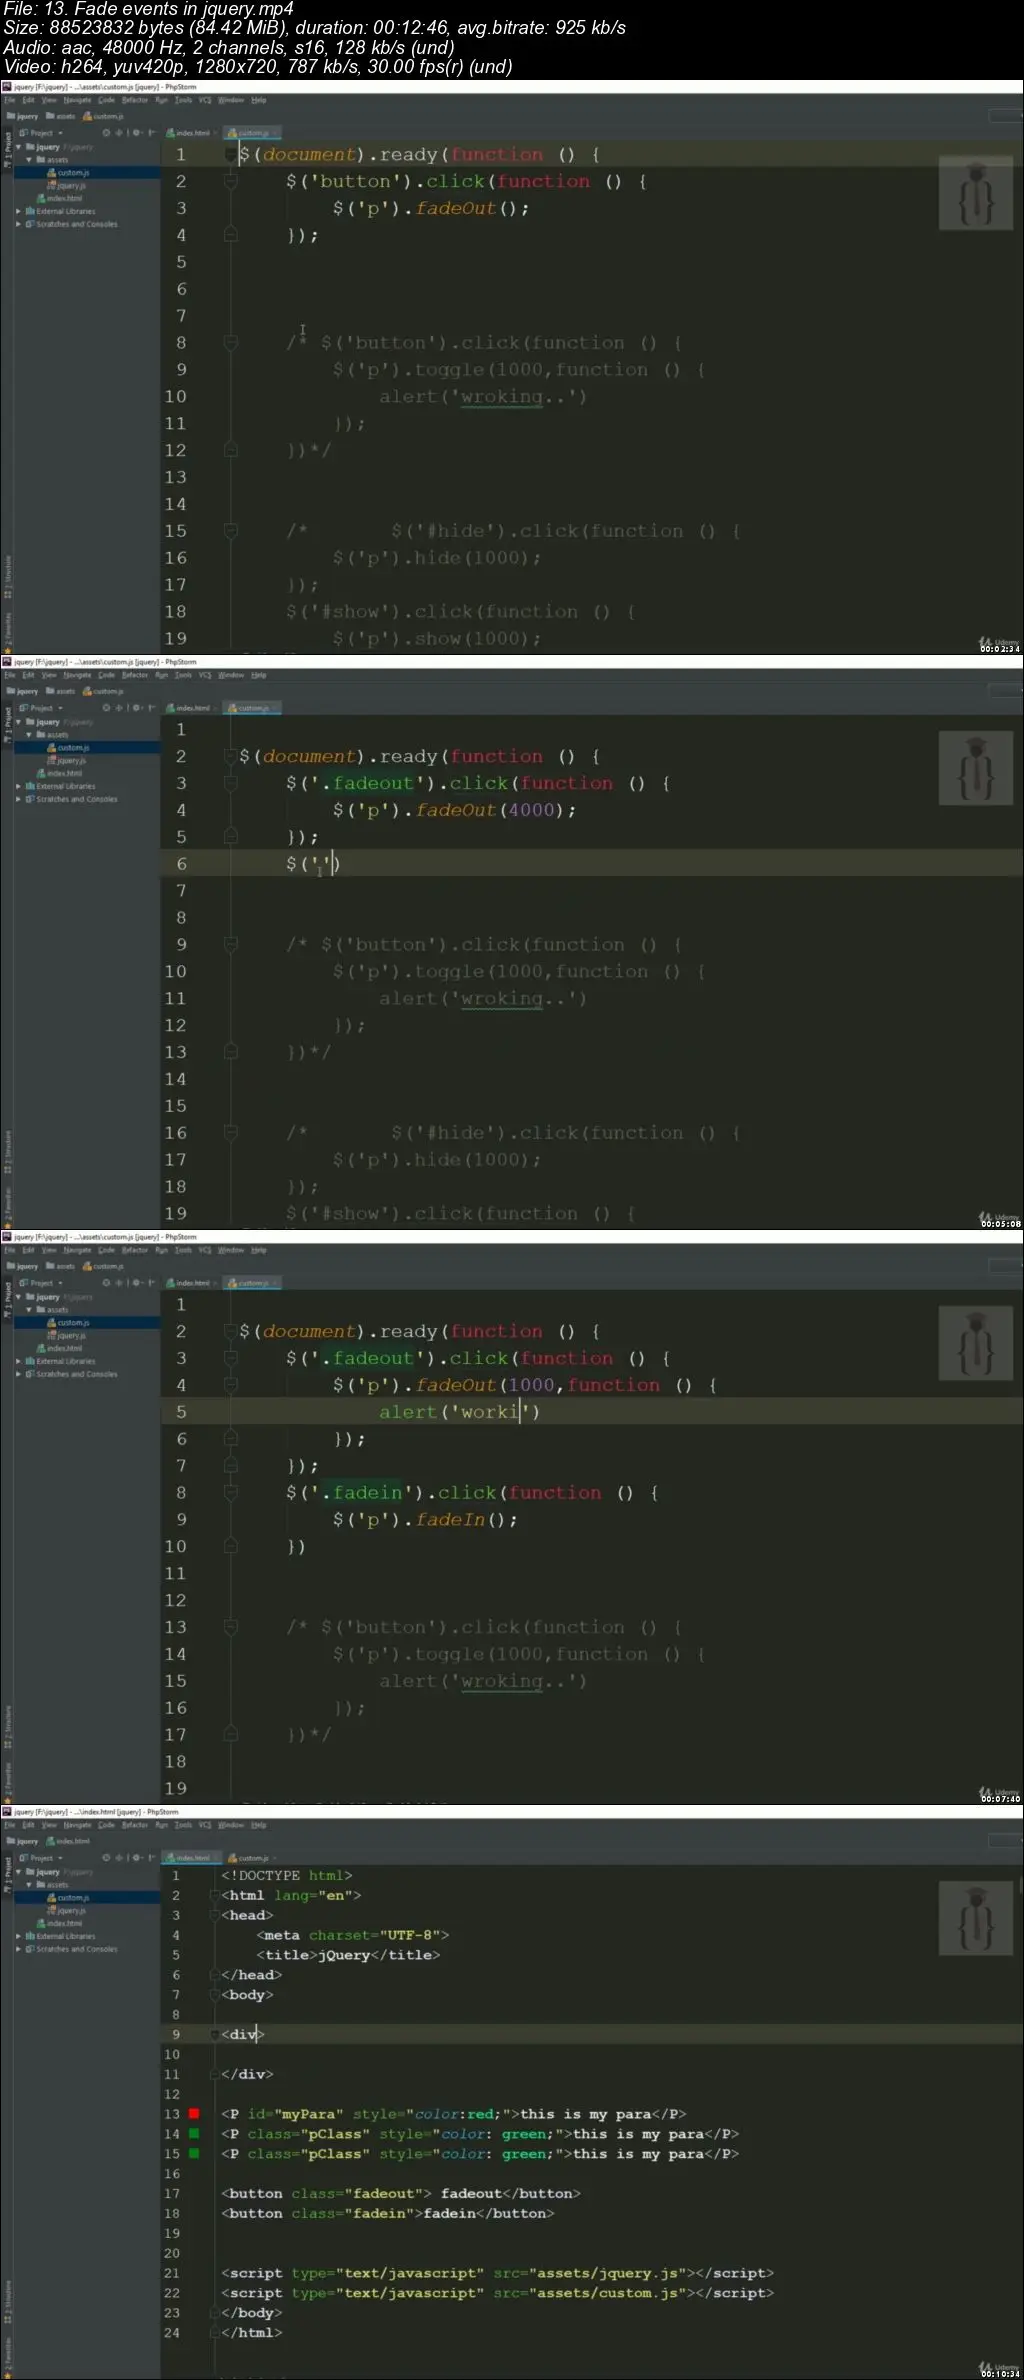The height and width of the screenshot is (2380, 1024).
Task: Click the locate-file target icon in the fourth frame
Action: click(x=107, y=1858)
